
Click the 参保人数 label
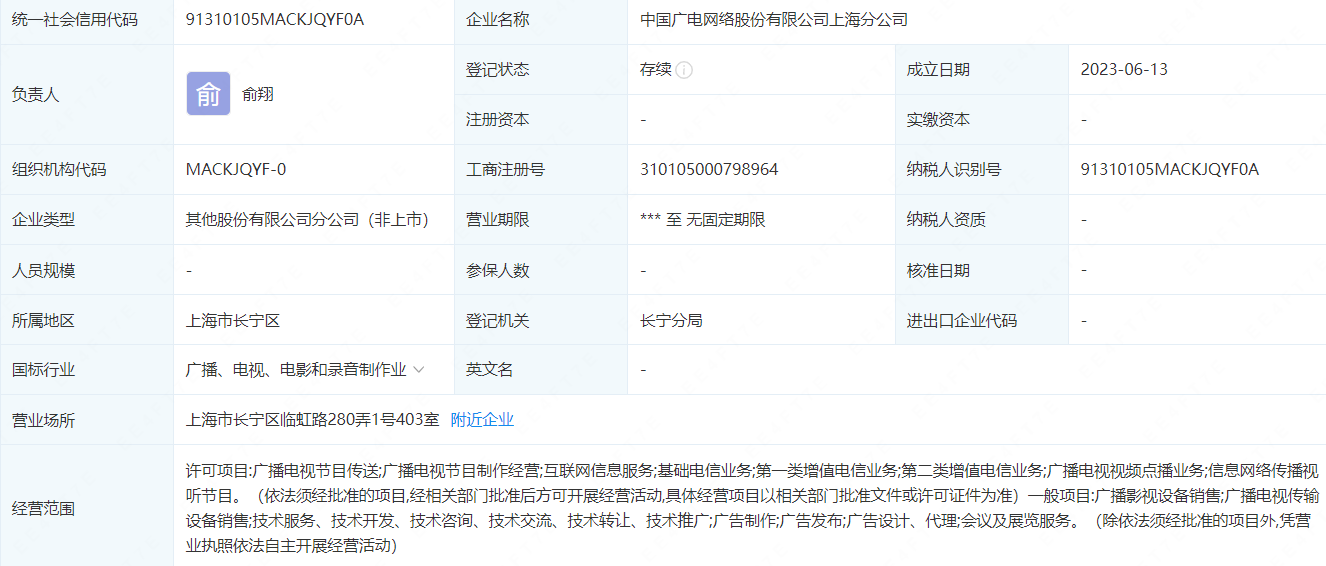click(x=498, y=271)
